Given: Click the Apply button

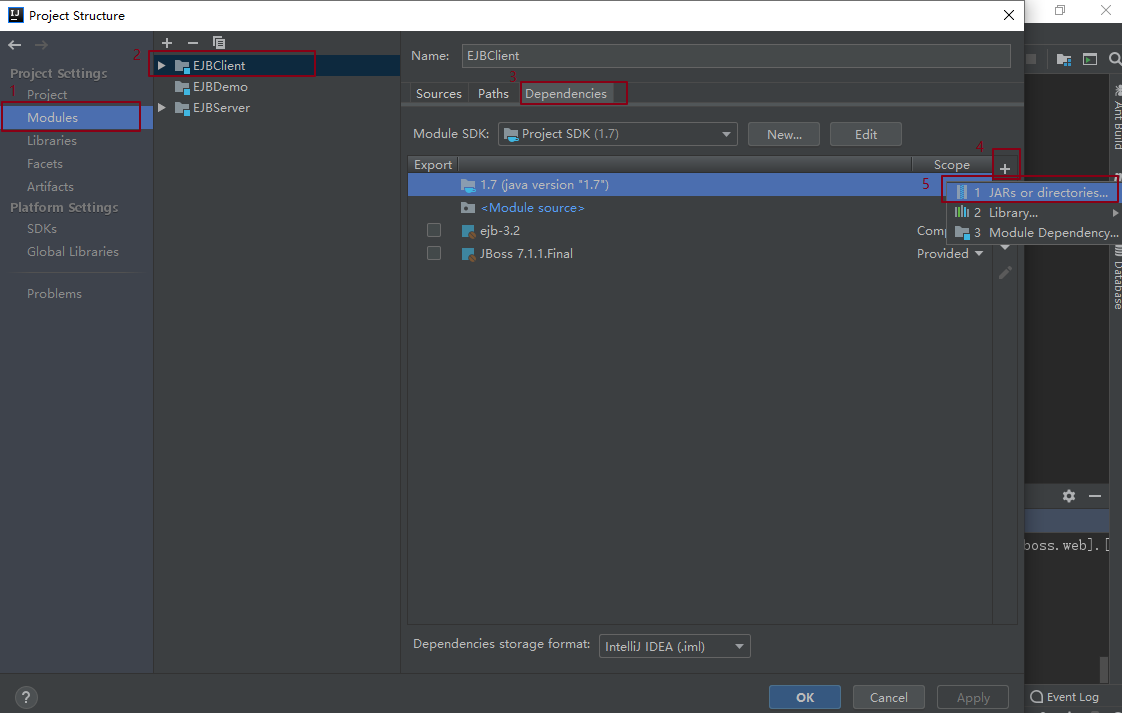Looking at the screenshot, I should (973, 697).
